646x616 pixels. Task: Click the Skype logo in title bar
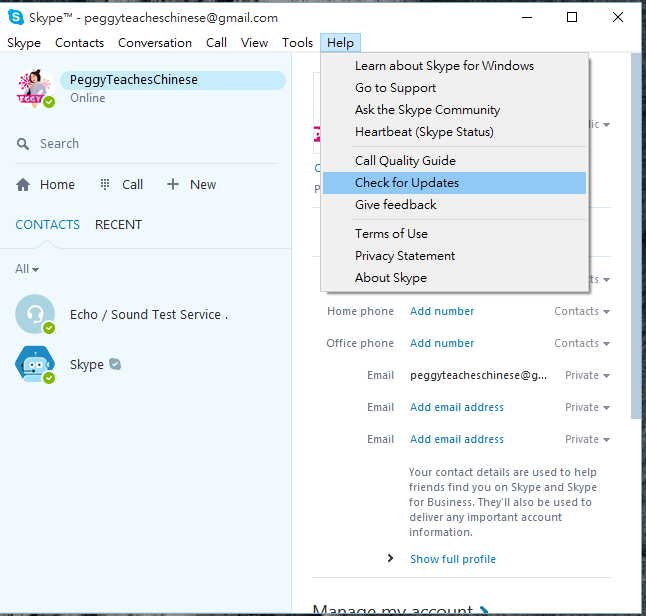(16, 17)
